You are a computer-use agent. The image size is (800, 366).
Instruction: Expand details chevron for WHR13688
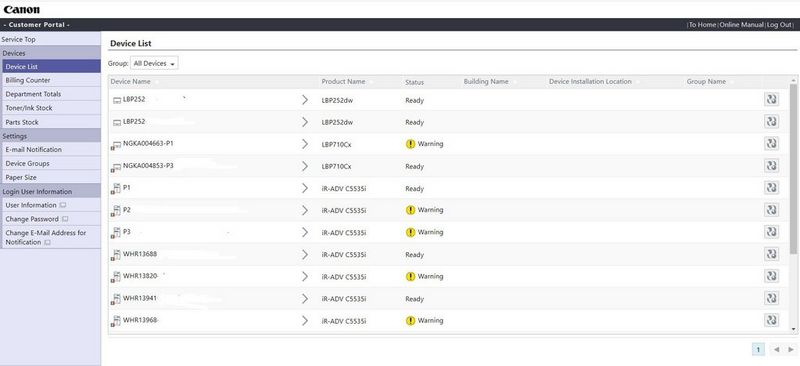pos(305,254)
